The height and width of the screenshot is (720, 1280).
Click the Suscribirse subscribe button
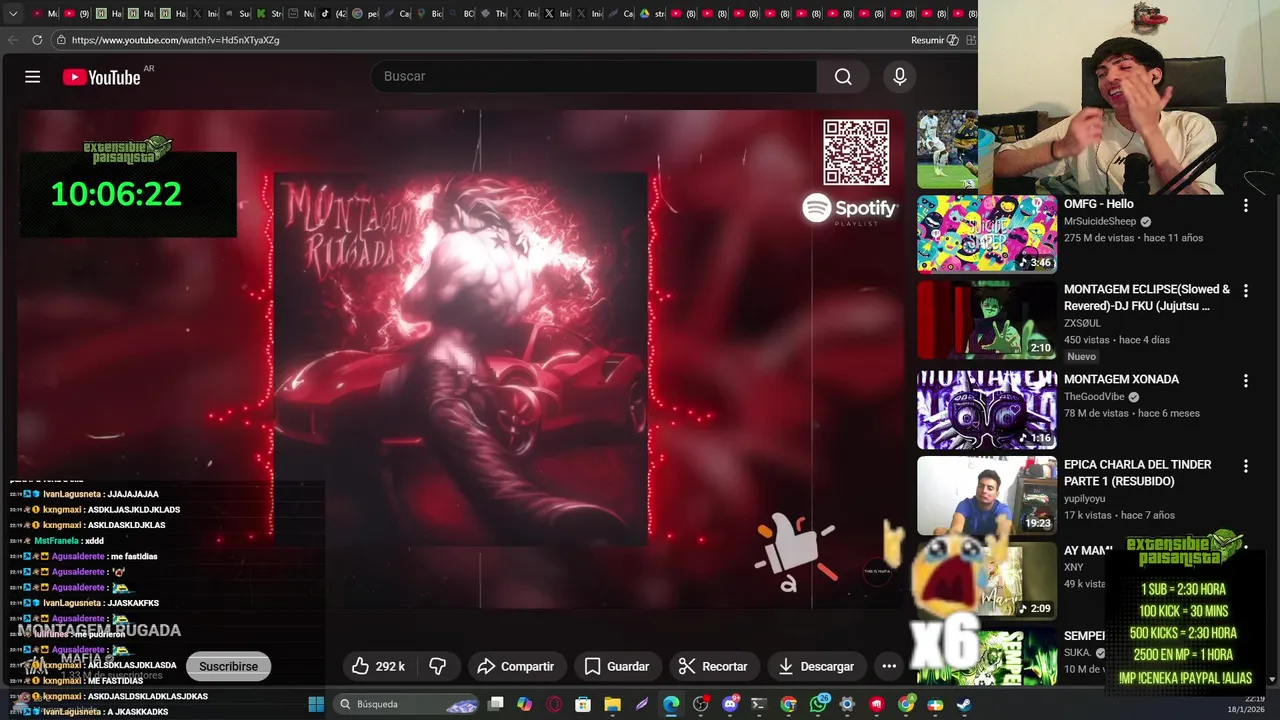[x=228, y=666]
